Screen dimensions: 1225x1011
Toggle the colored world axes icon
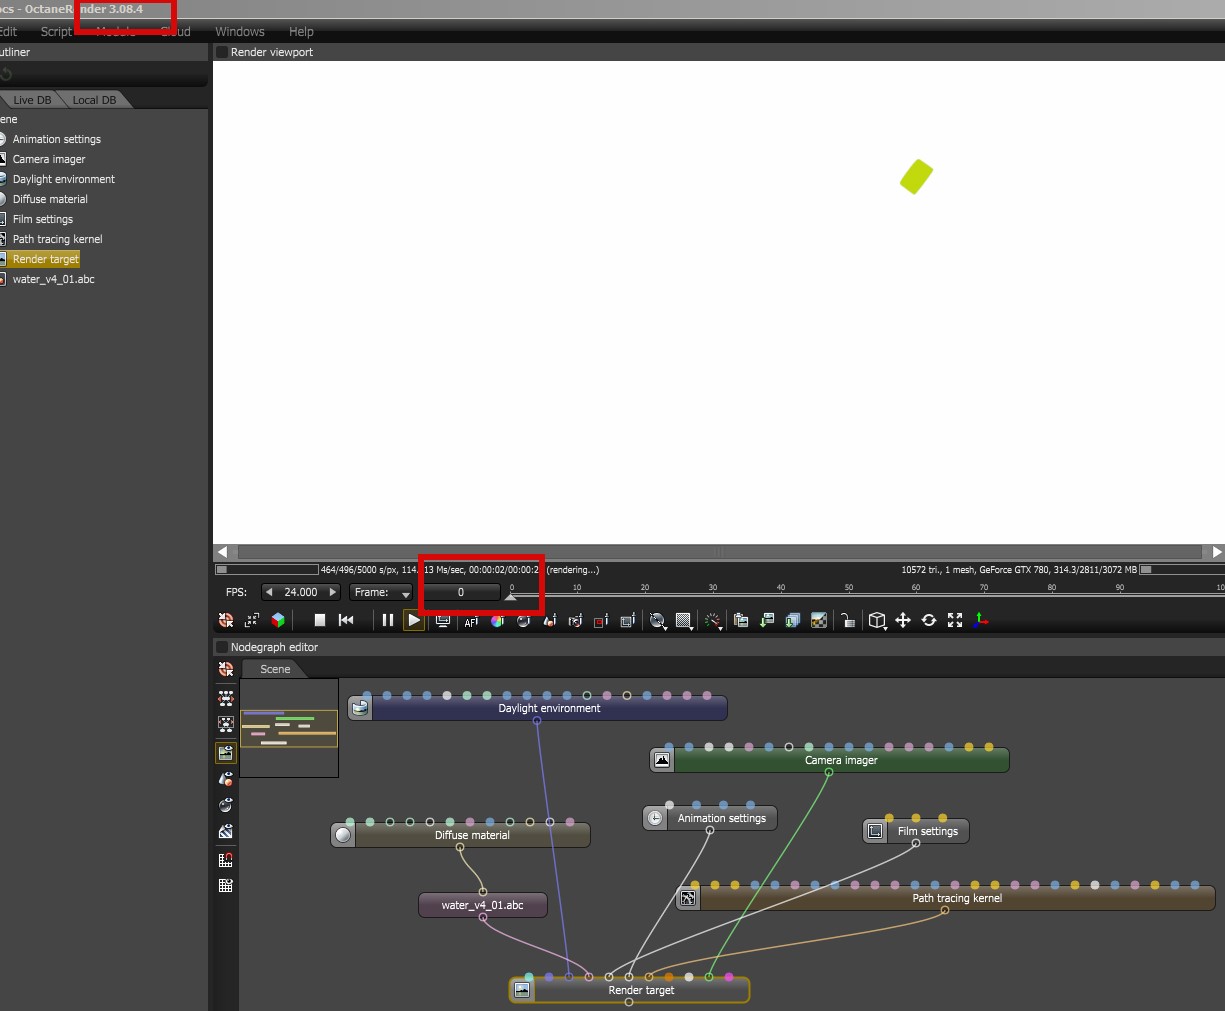click(x=981, y=620)
